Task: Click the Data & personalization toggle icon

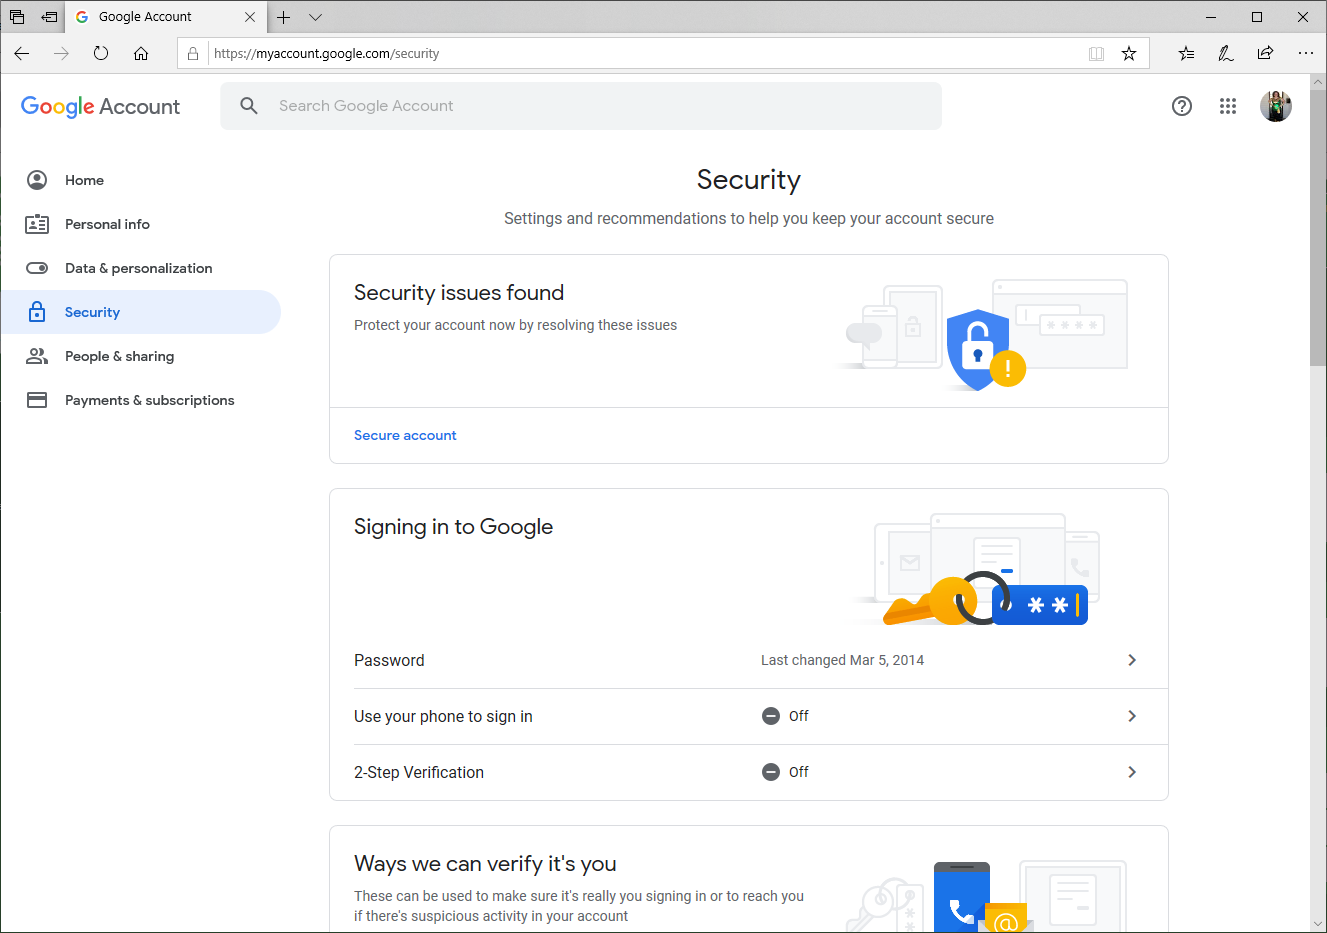Action: pos(37,268)
